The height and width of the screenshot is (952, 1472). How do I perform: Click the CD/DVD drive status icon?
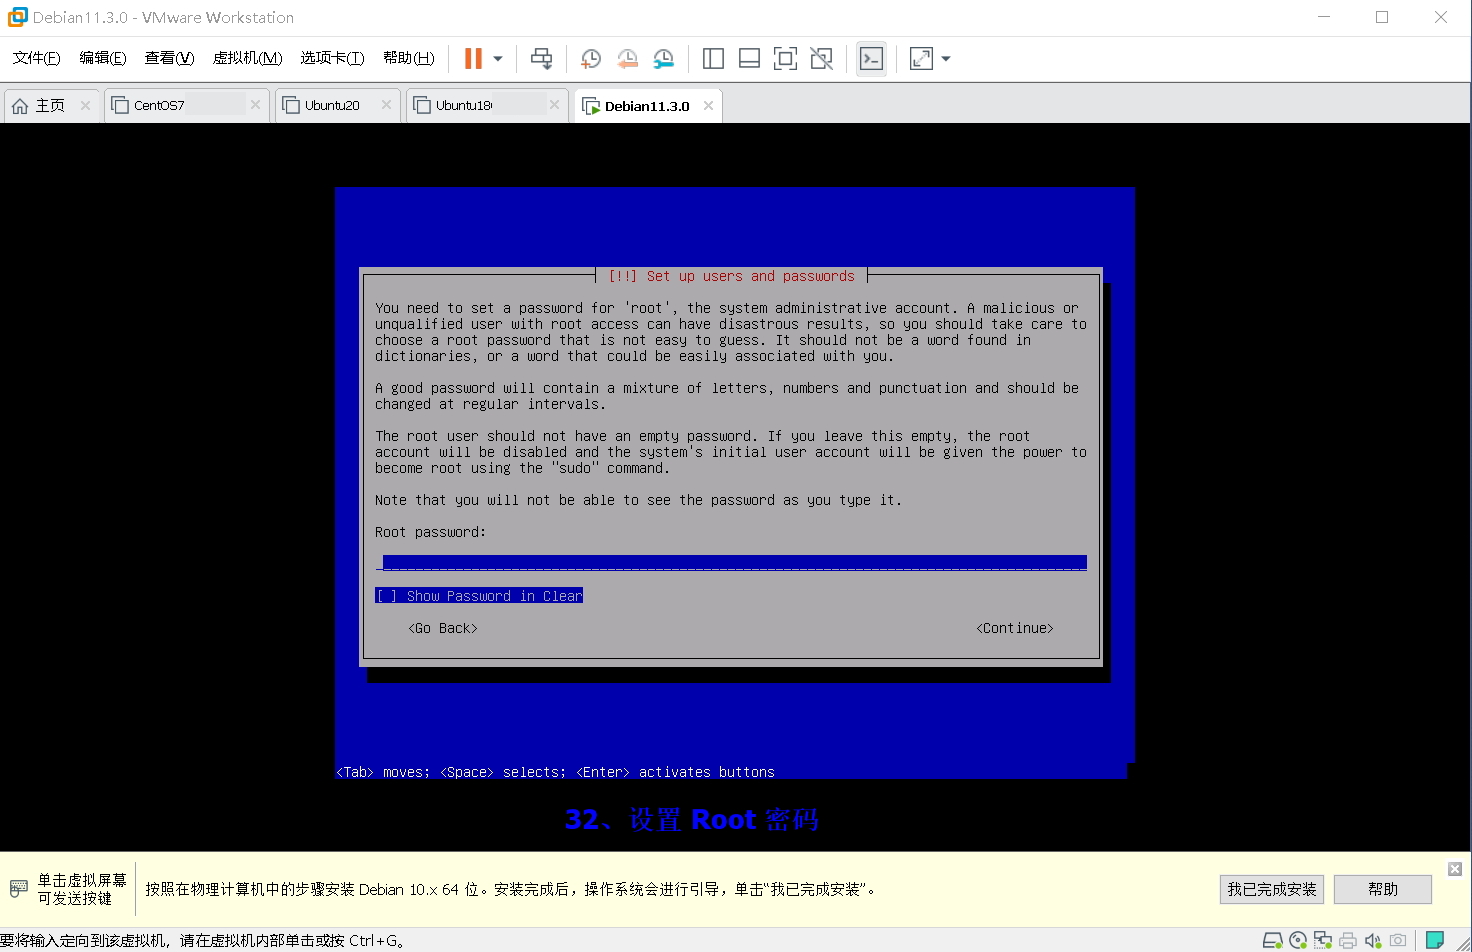(x=1298, y=940)
